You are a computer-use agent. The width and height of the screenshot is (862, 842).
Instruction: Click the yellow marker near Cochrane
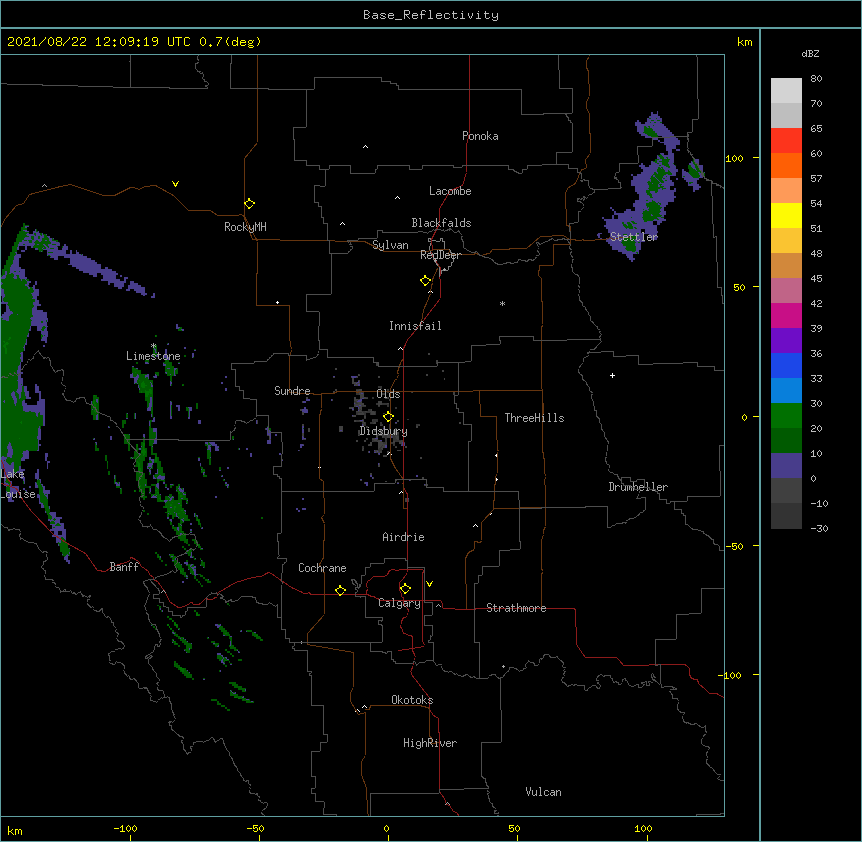340,590
